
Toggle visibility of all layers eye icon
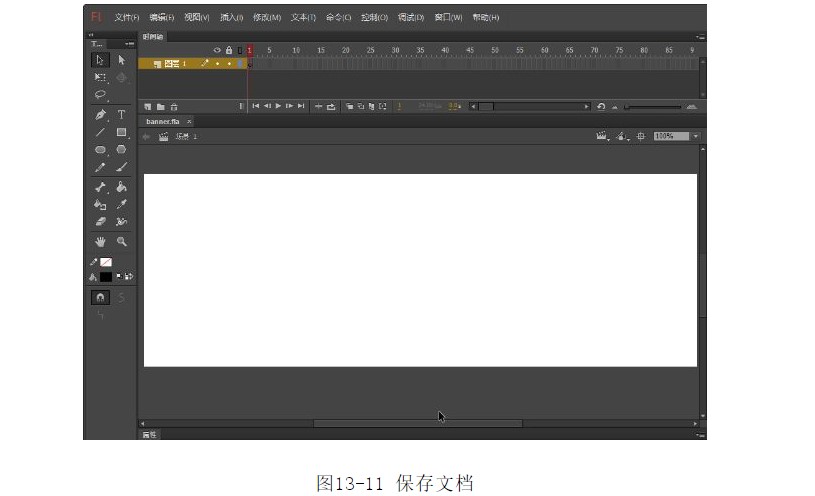point(217,50)
